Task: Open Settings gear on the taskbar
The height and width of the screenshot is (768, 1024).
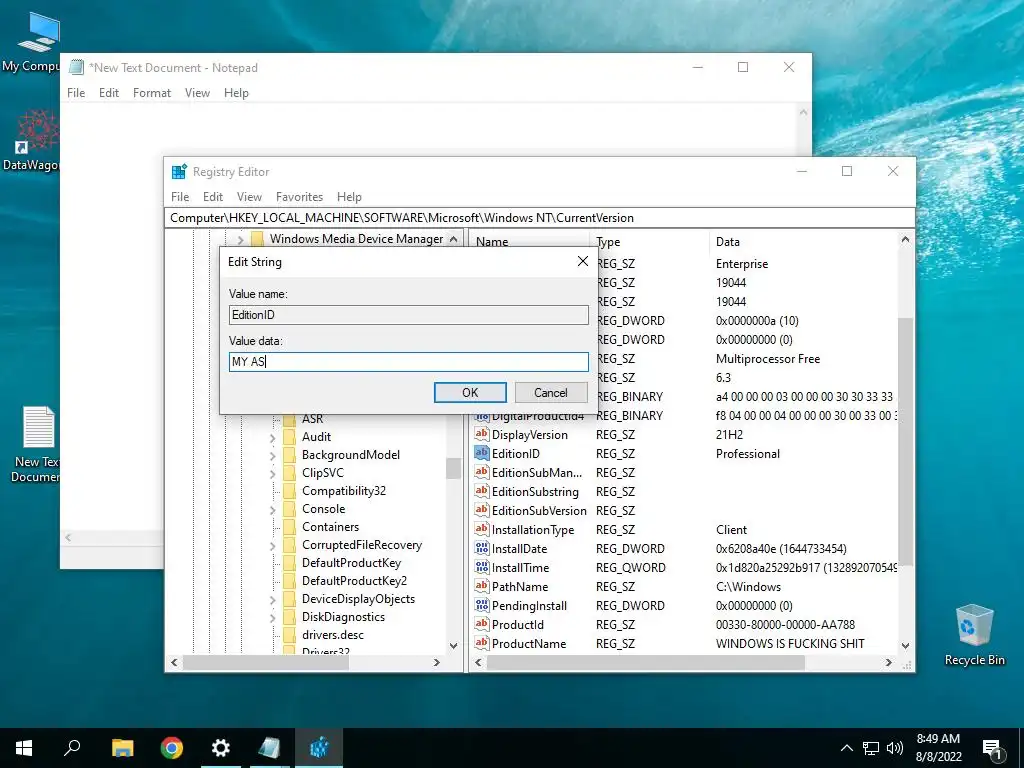Action: pyautogui.click(x=221, y=748)
